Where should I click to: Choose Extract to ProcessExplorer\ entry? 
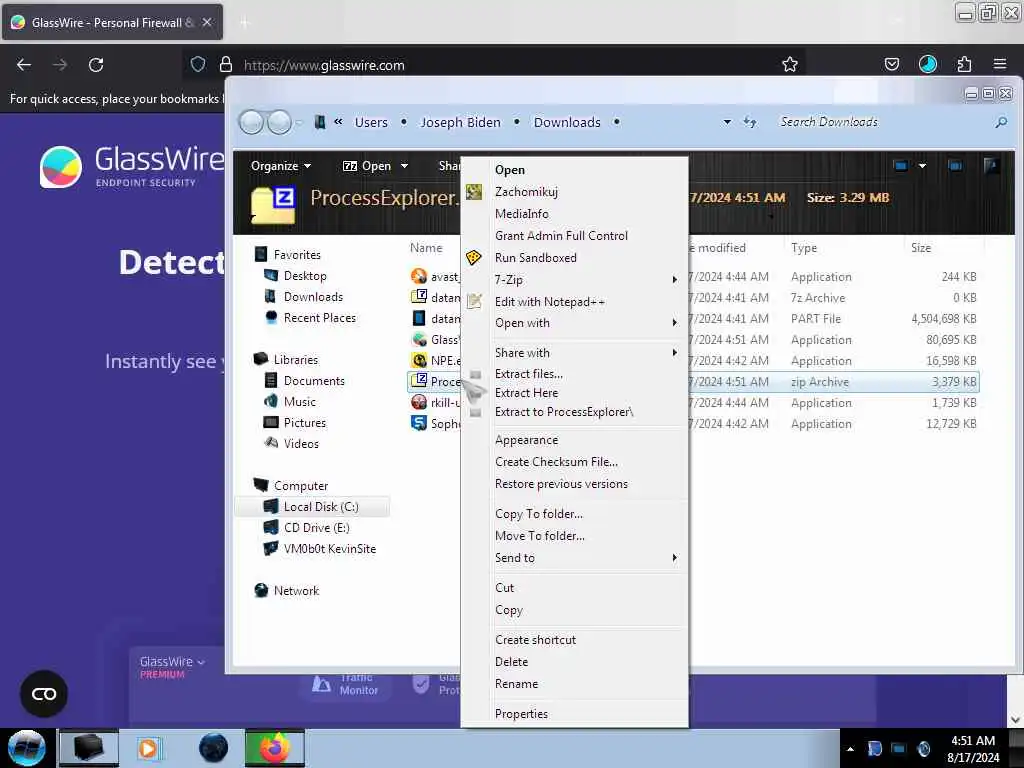564,411
